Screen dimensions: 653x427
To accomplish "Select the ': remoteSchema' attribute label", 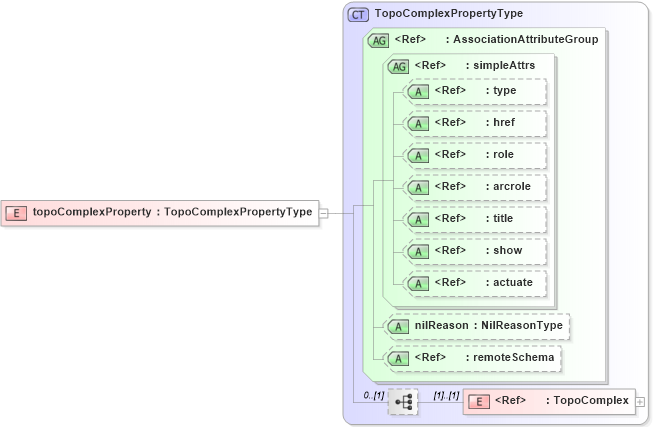I will (510, 357).
